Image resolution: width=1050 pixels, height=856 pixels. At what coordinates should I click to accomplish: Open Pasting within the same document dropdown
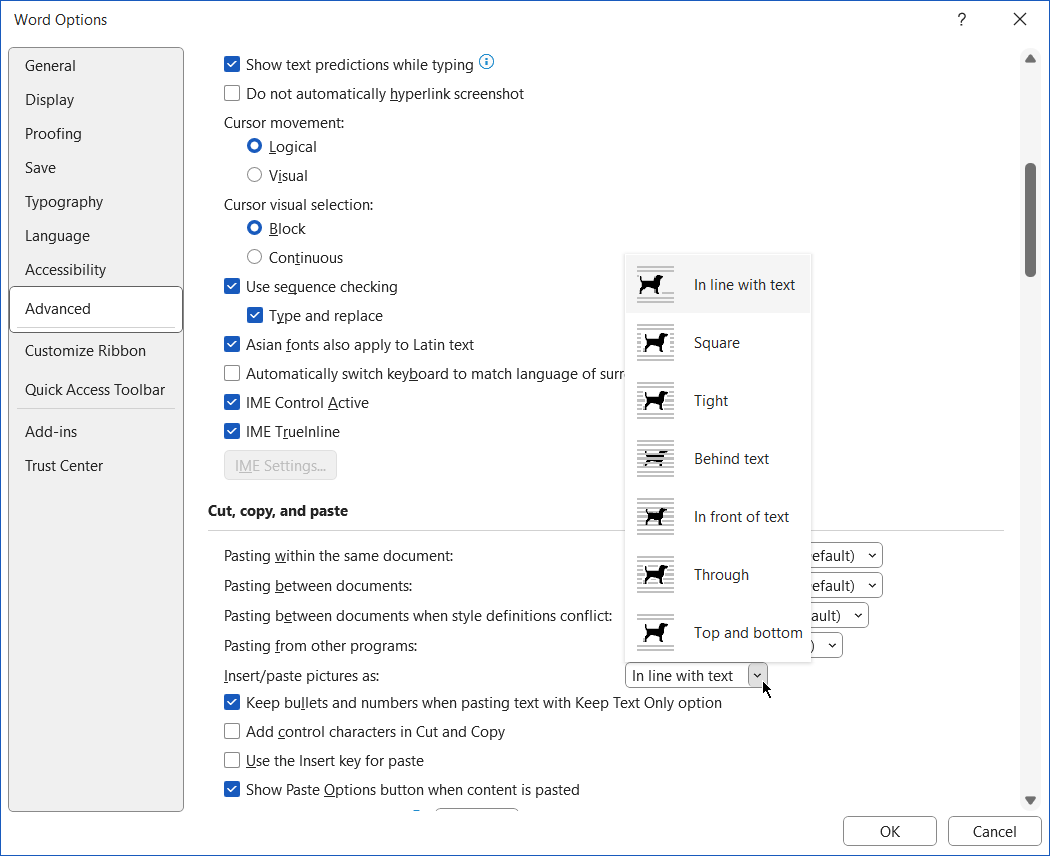[x=872, y=556]
